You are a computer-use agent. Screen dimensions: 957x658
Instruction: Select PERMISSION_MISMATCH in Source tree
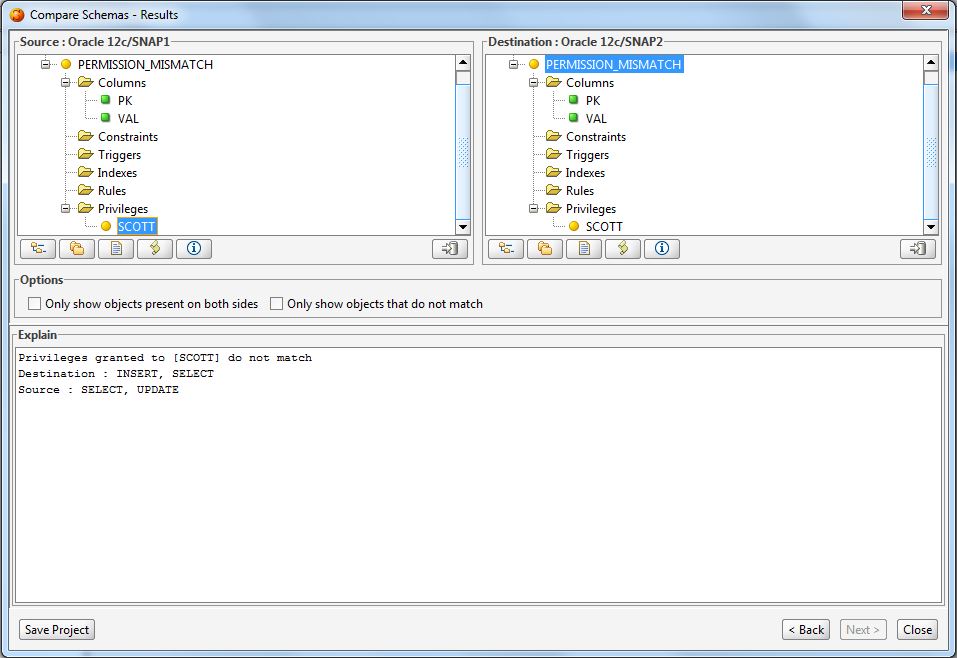[x=145, y=64]
